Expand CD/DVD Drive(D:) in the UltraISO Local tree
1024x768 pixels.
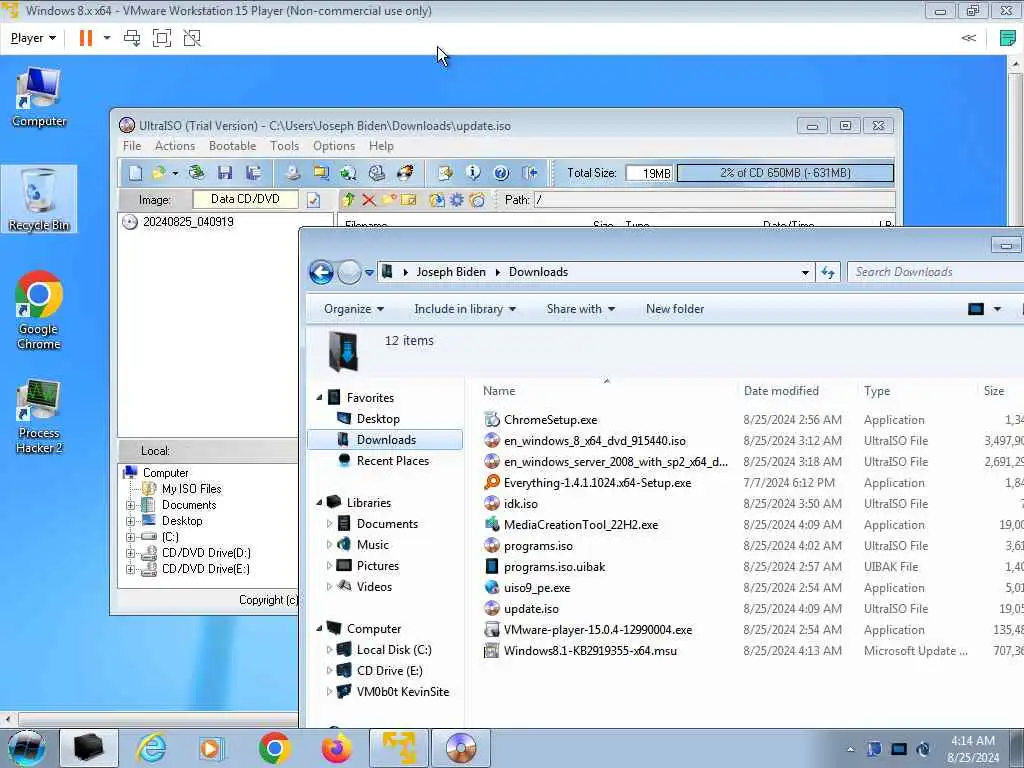click(x=131, y=553)
